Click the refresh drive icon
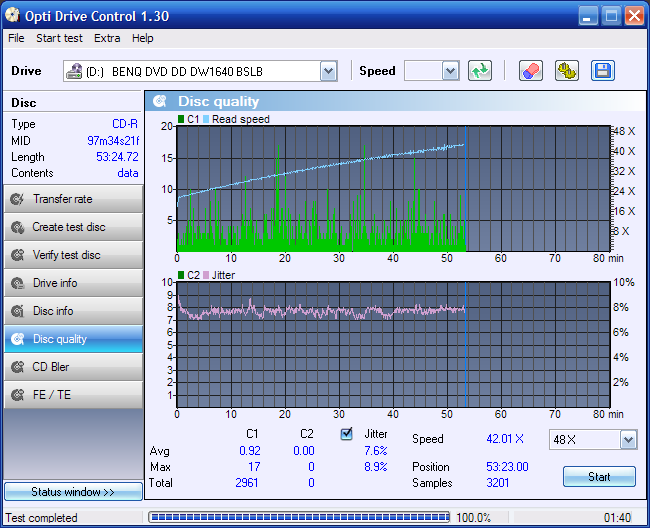650x528 pixels. [480, 71]
